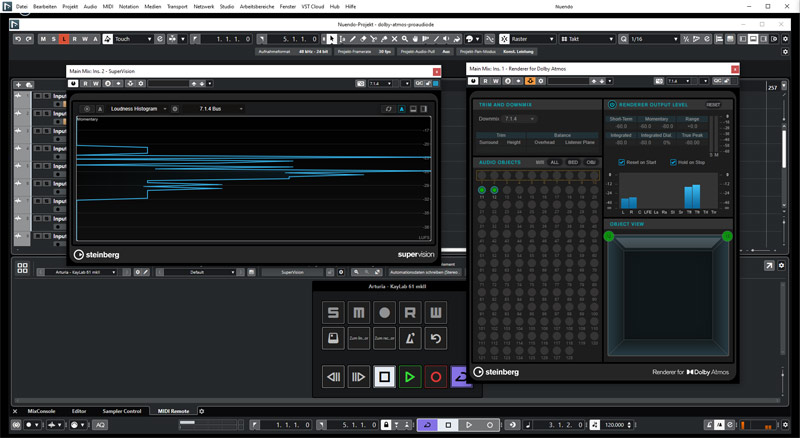Expand the Touch automation mode dropdown
800x438 pixels.
(133, 39)
